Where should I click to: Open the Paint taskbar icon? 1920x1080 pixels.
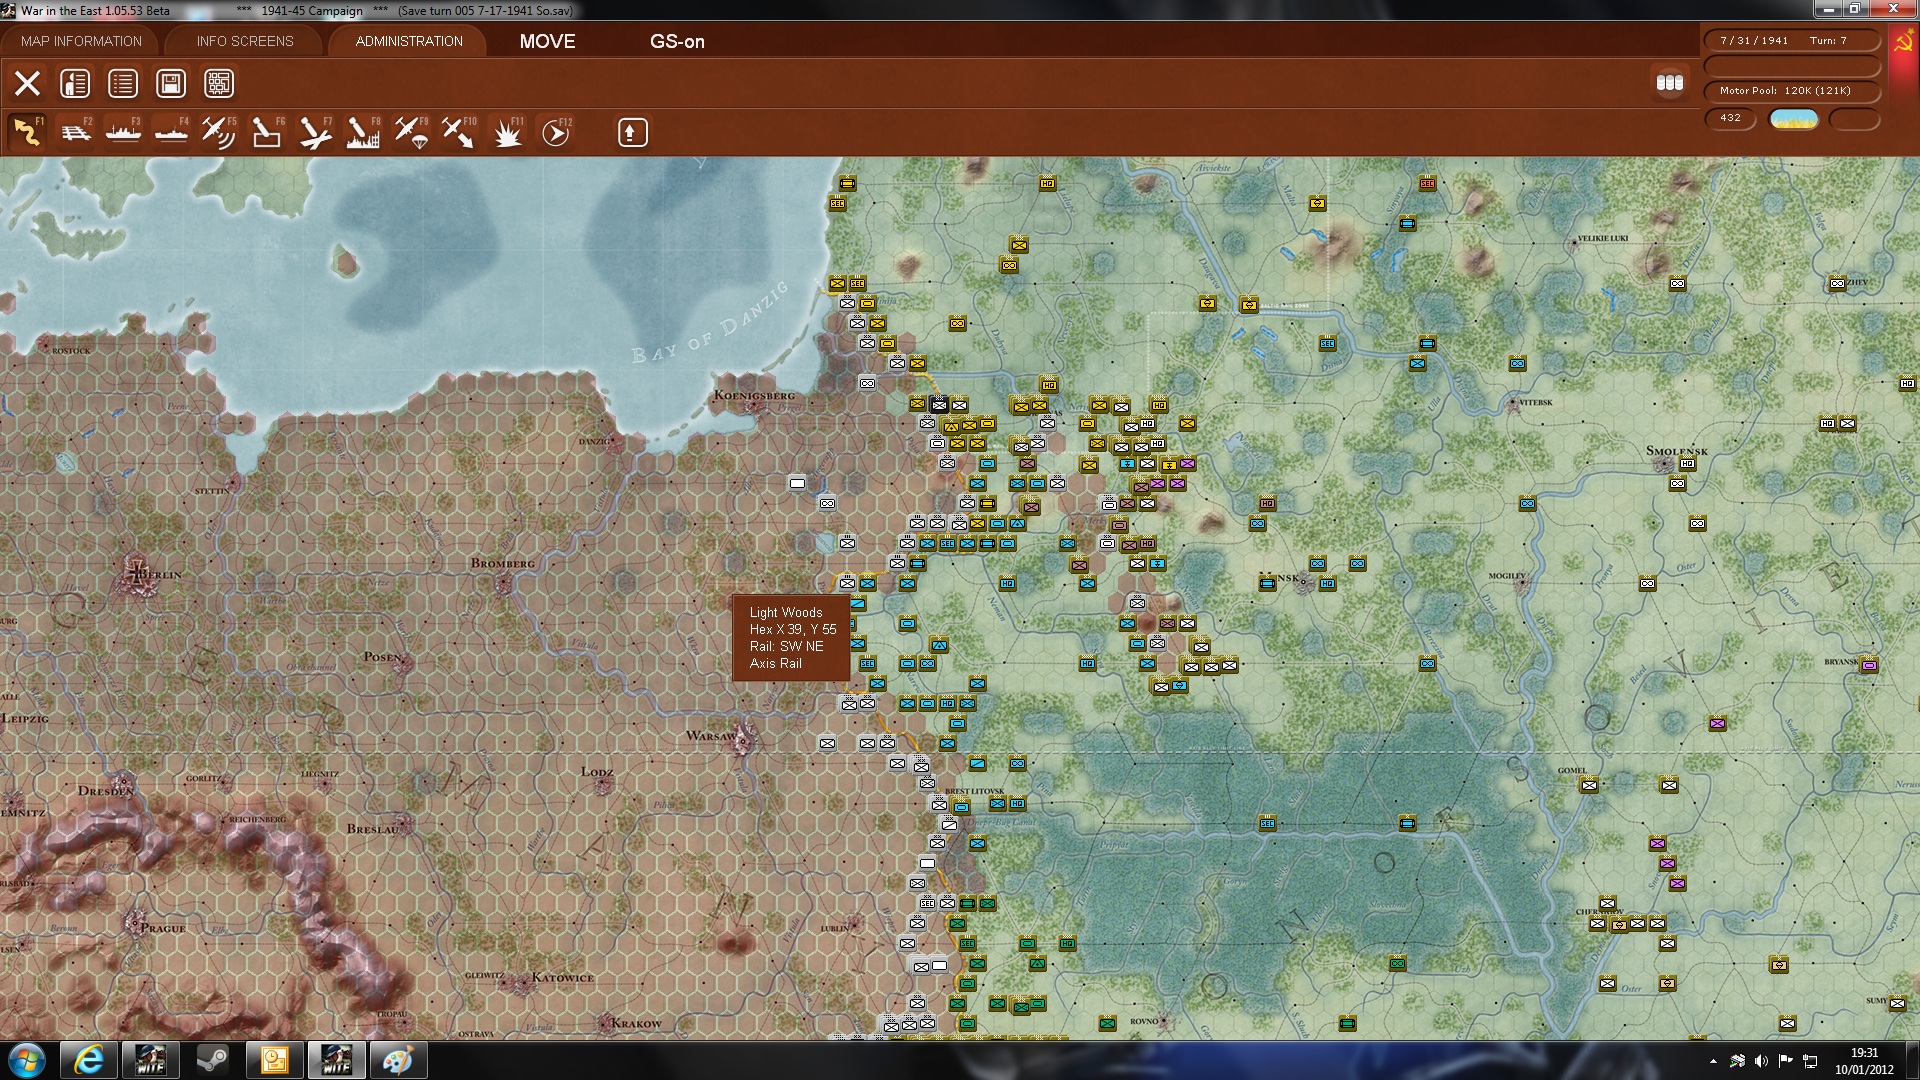[x=397, y=1060]
